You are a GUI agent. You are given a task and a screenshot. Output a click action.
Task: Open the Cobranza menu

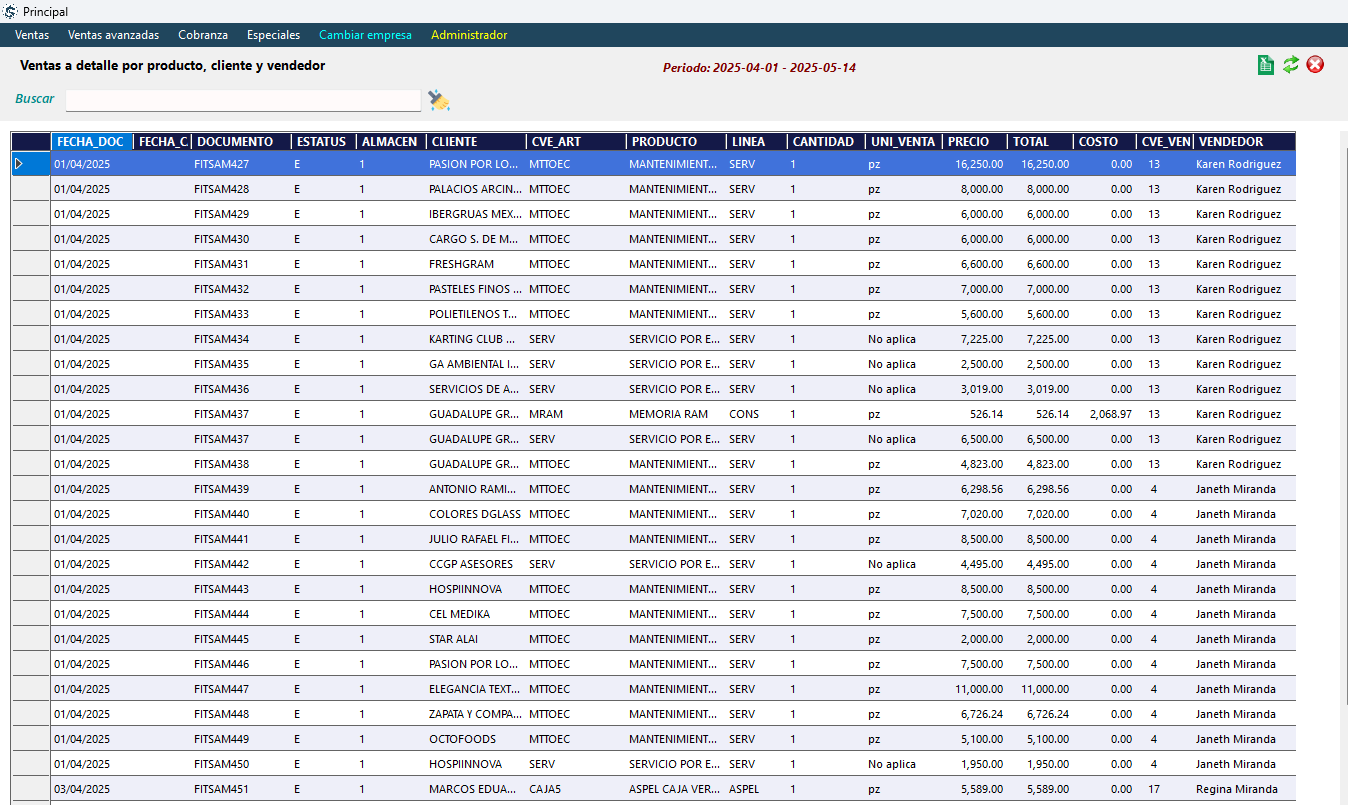pos(203,35)
